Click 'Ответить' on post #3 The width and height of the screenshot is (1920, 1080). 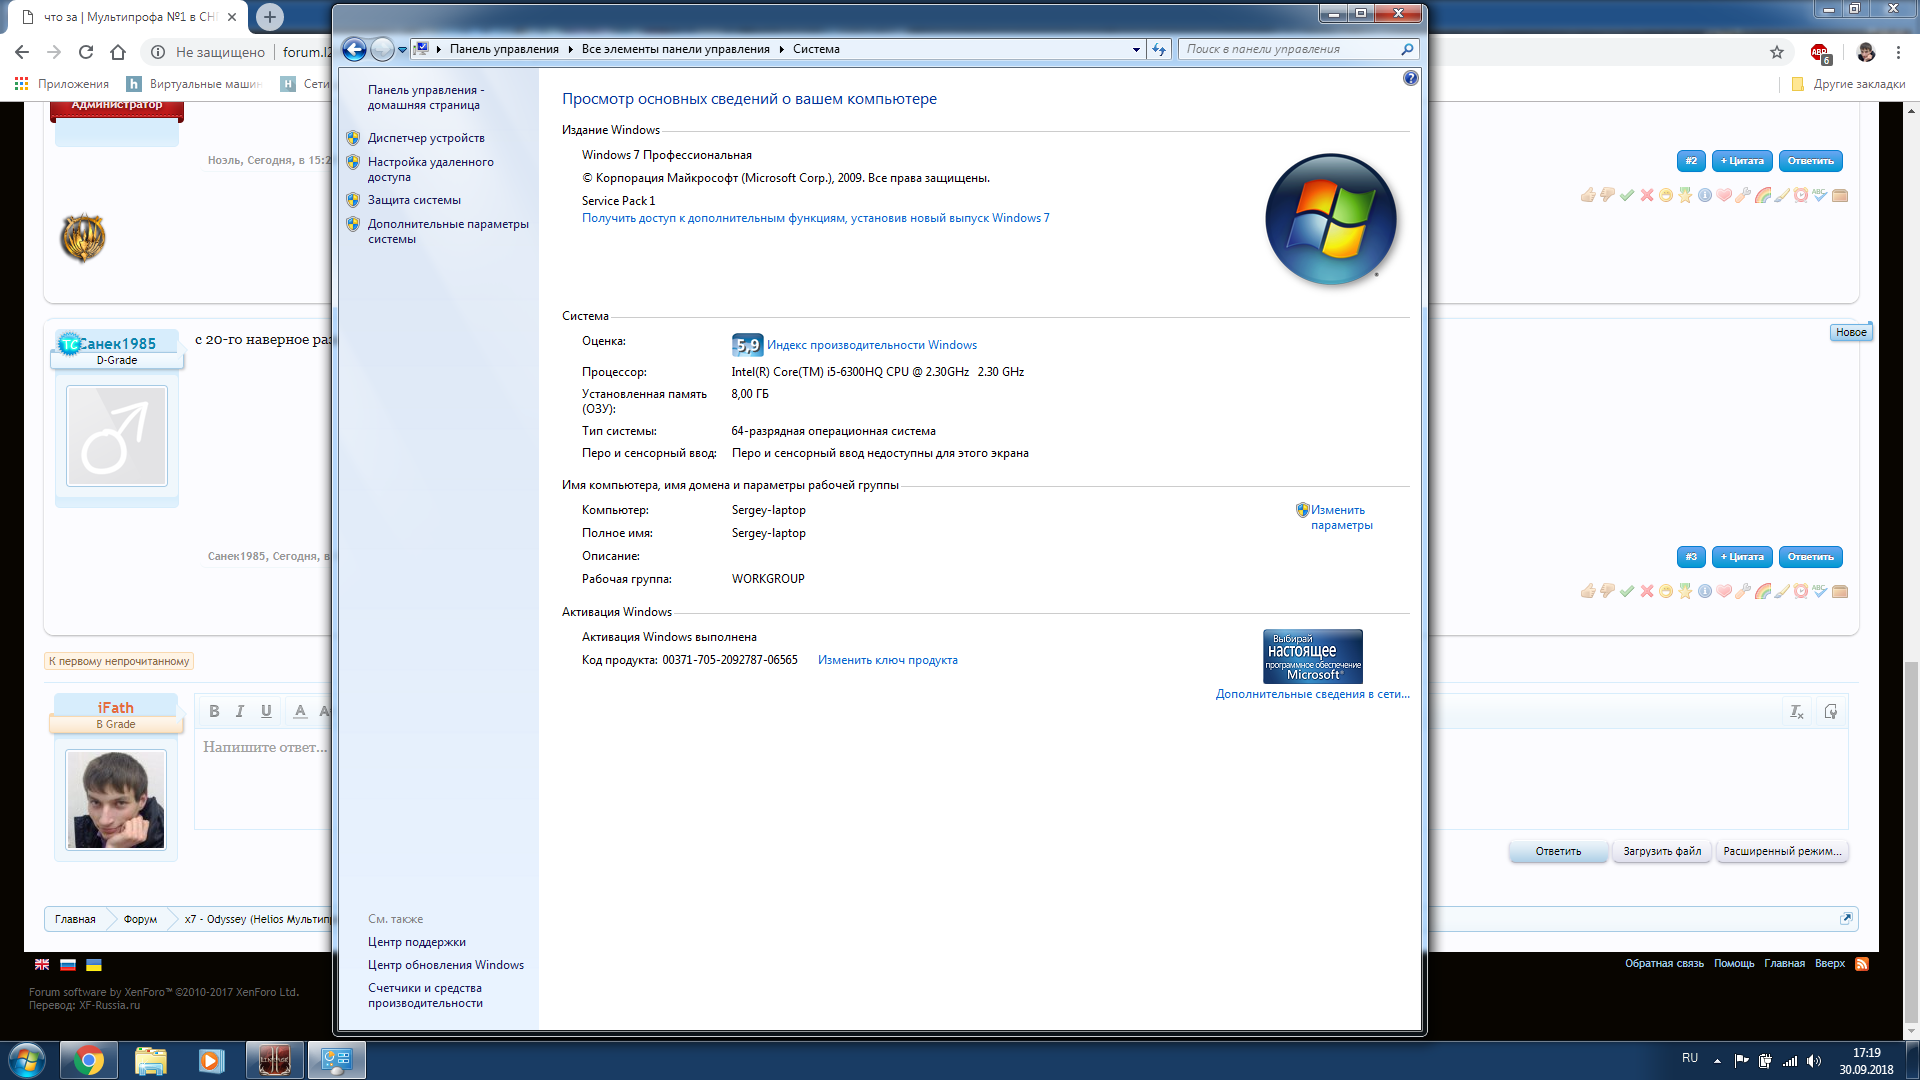[x=1810, y=557]
